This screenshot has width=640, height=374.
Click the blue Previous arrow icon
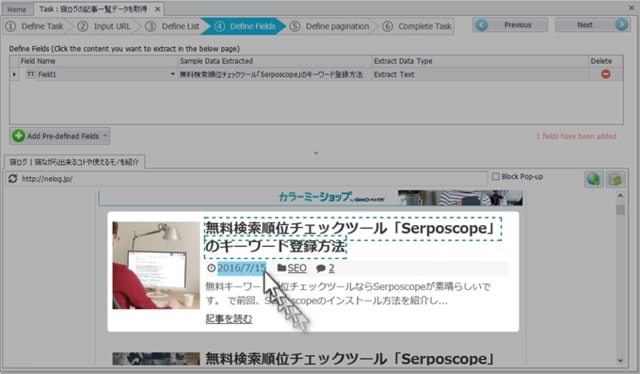click(482, 25)
